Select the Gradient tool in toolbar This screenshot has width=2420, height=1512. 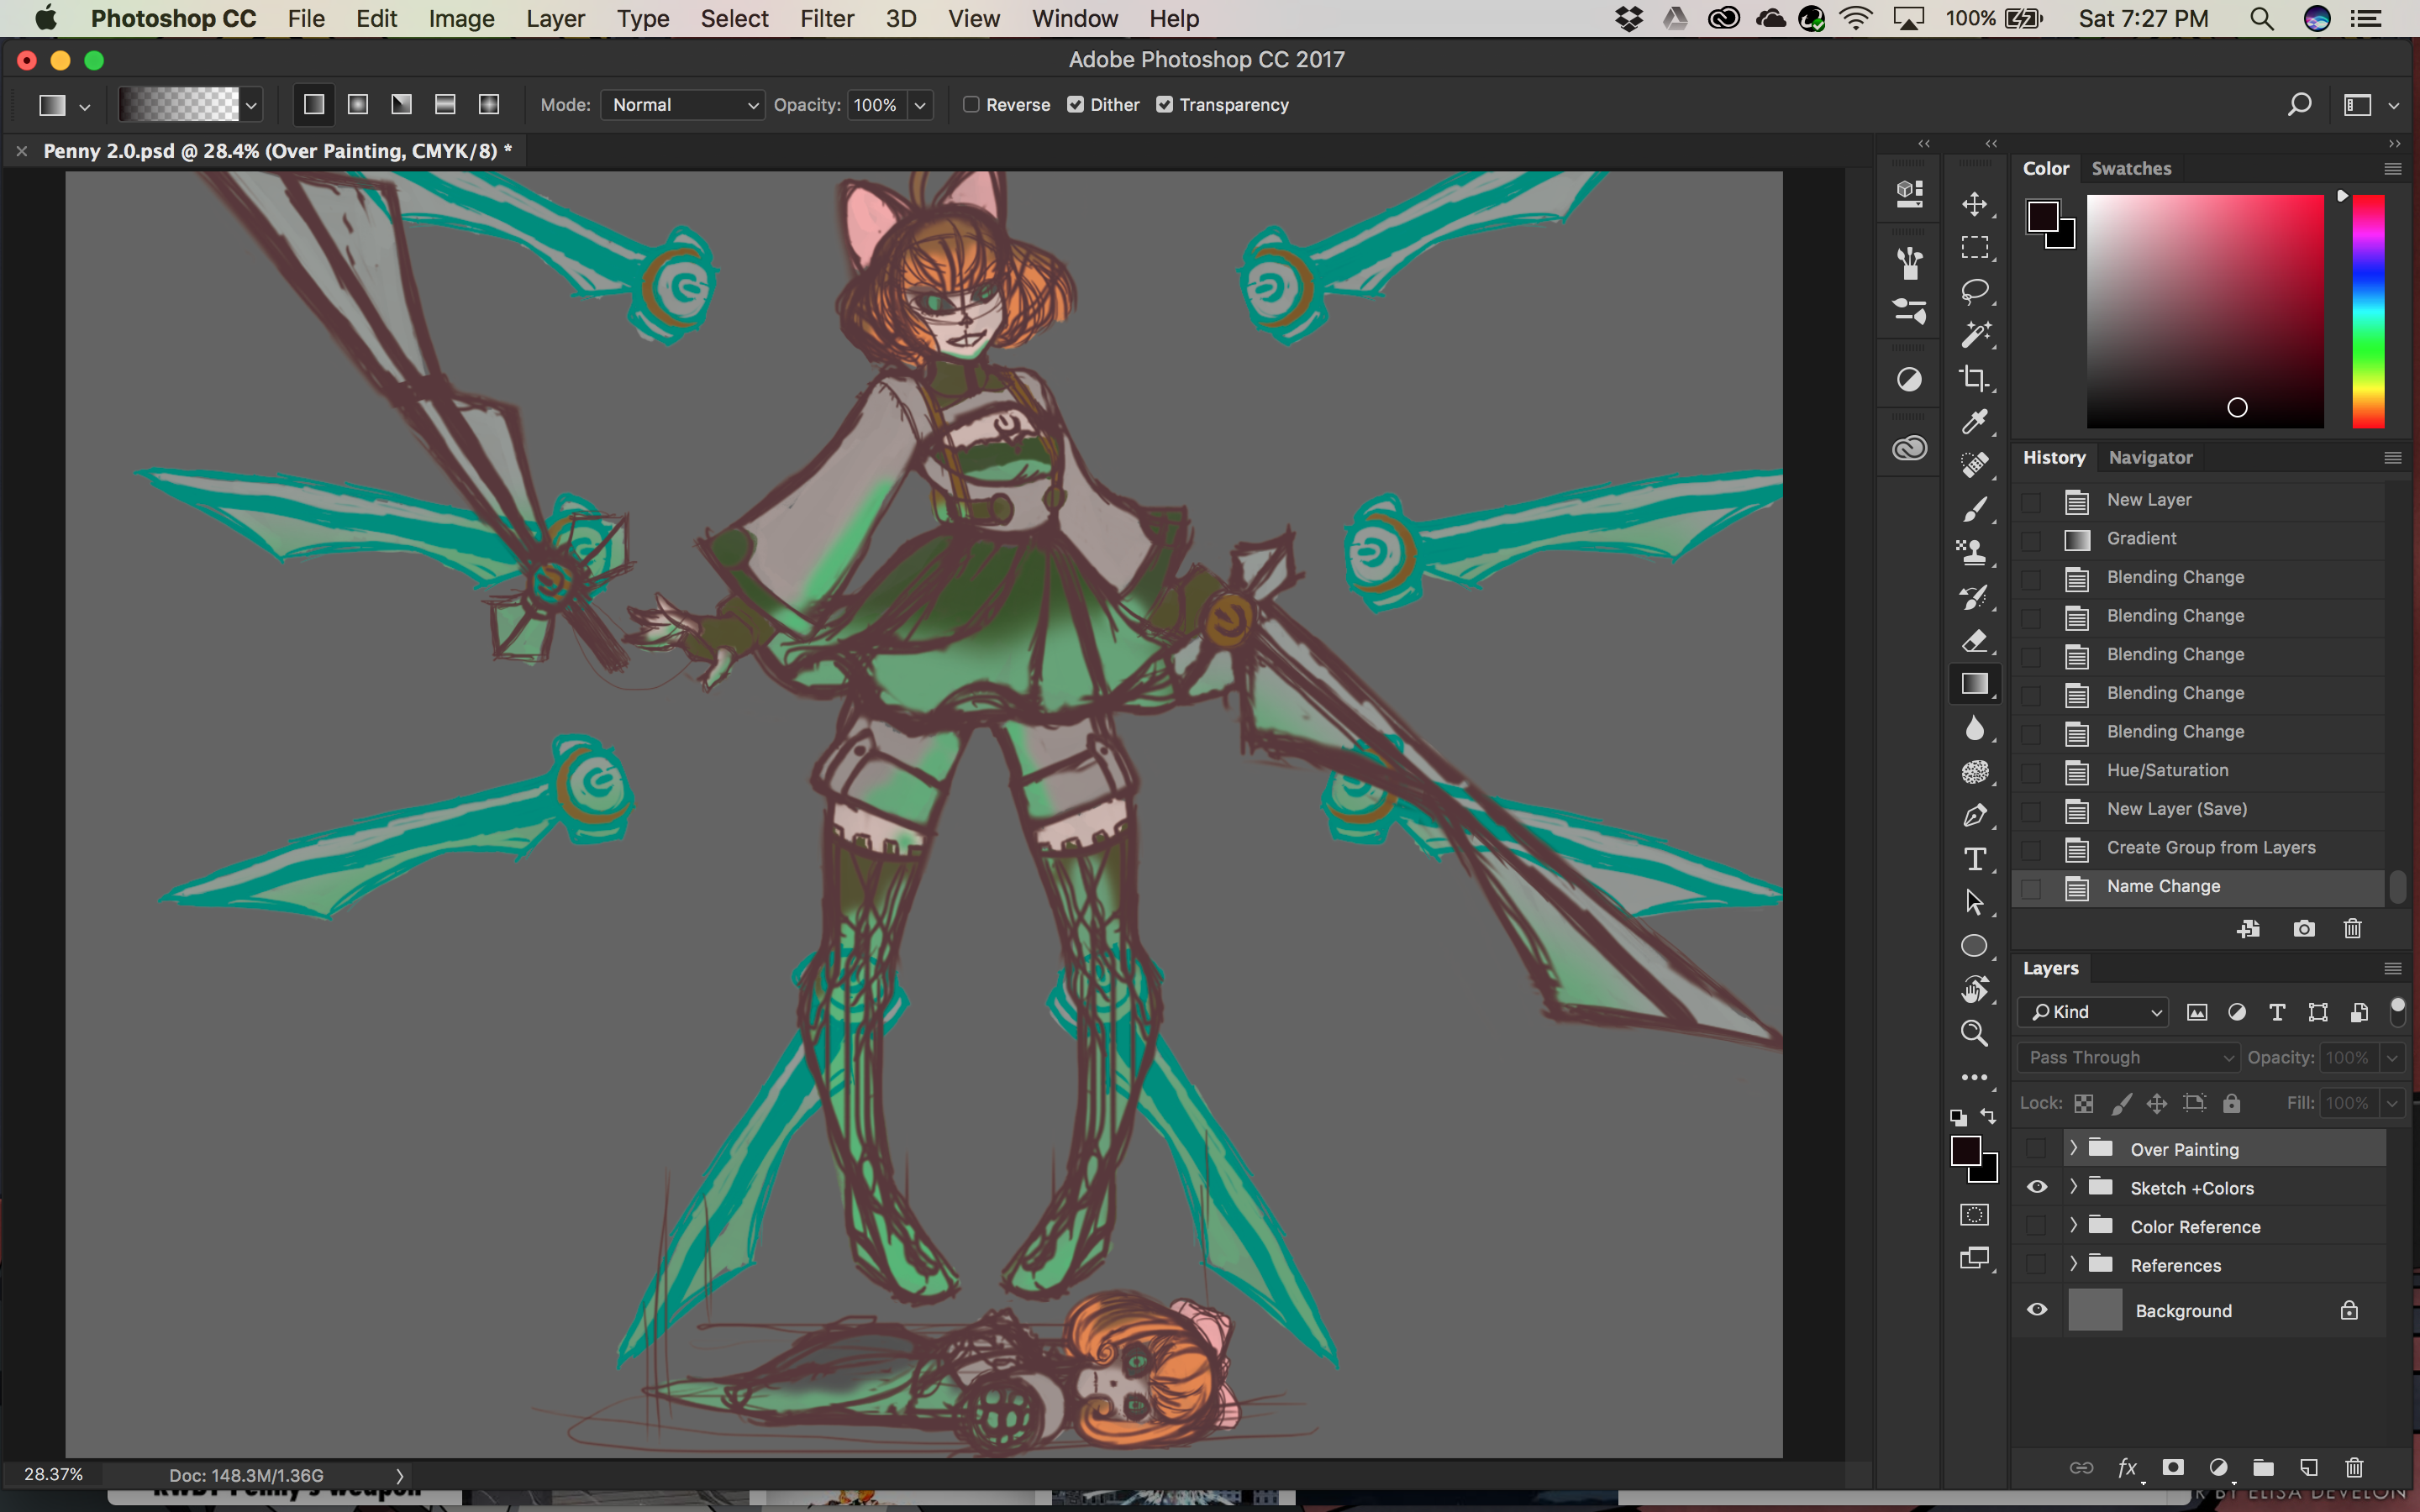point(1974,684)
